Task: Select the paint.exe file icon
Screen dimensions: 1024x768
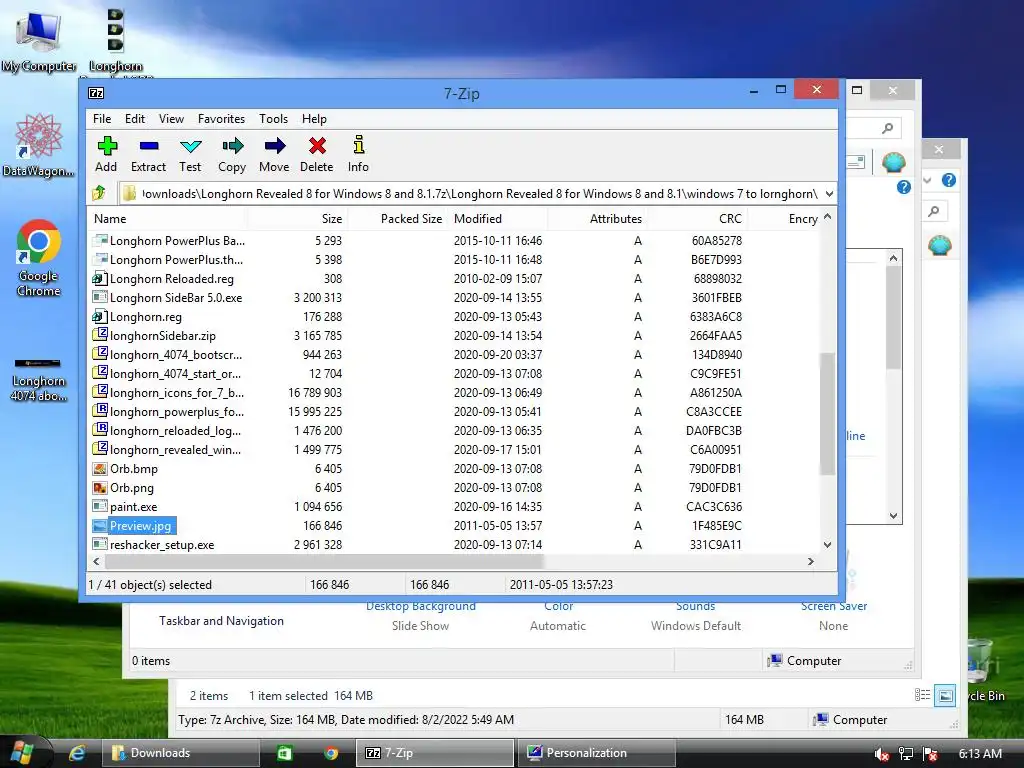Action: tap(100, 507)
